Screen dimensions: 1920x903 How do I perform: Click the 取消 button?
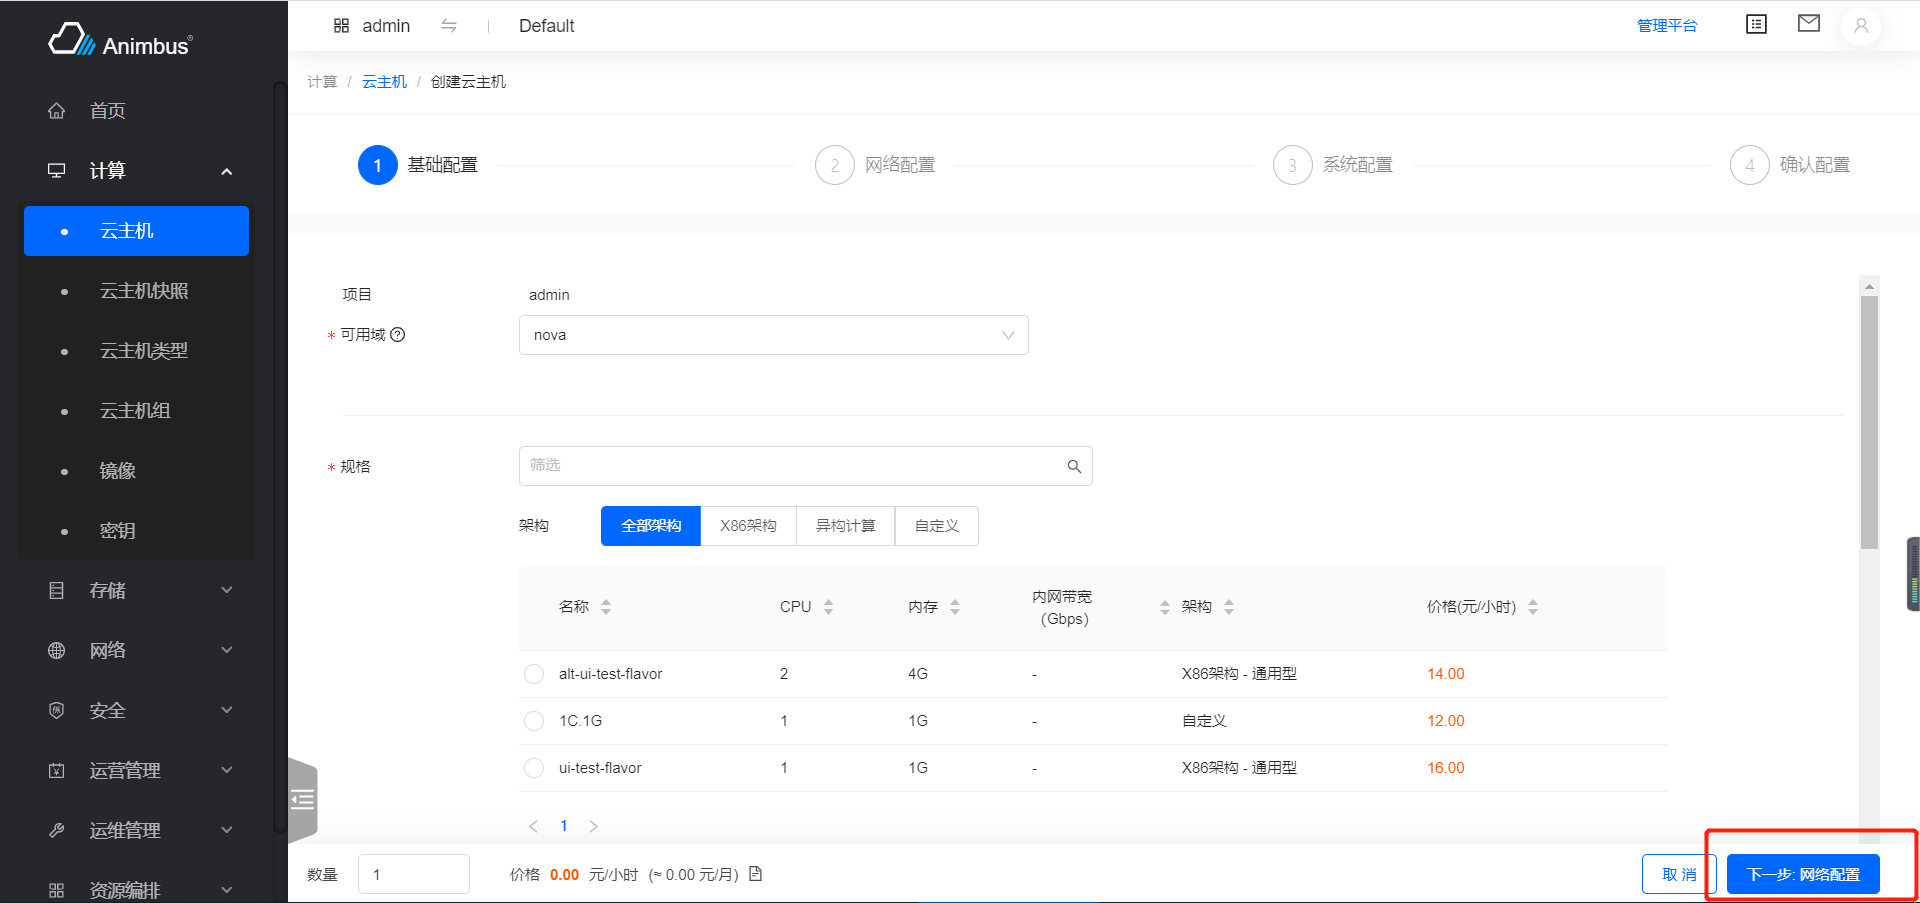pyautogui.click(x=1679, y=874)
